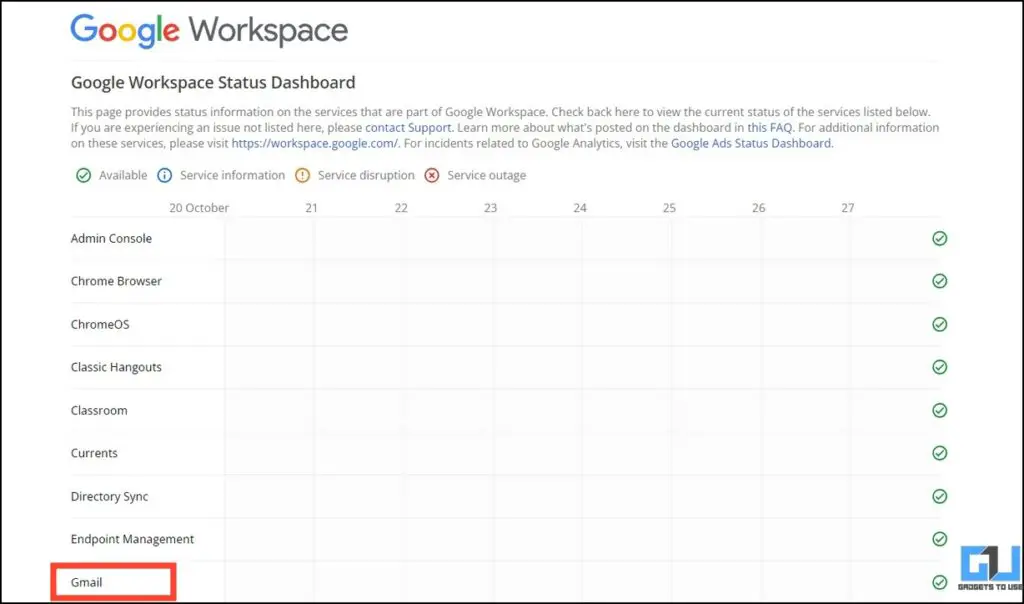Click the status check icon for ChromeOS
This screenshot has width=1024, height=604.
939,324
